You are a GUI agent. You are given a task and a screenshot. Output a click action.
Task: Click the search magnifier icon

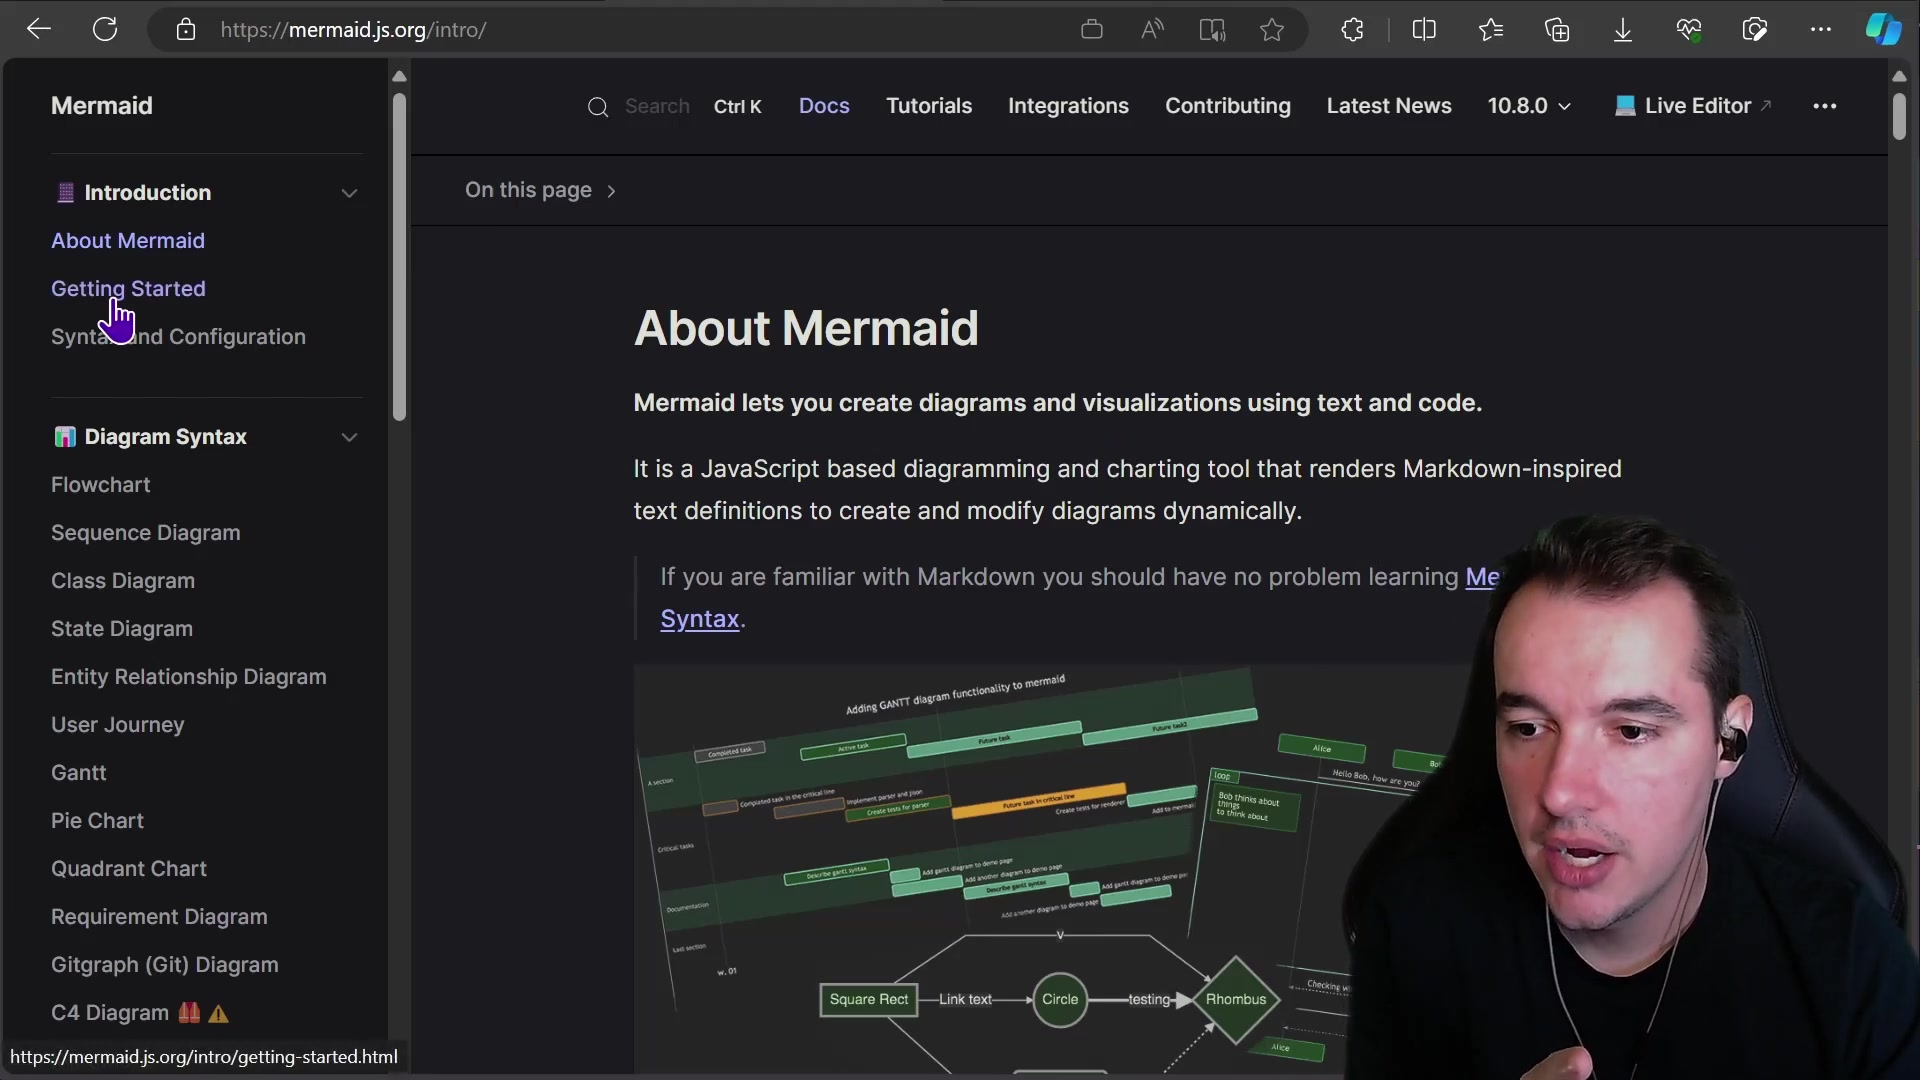598,107
